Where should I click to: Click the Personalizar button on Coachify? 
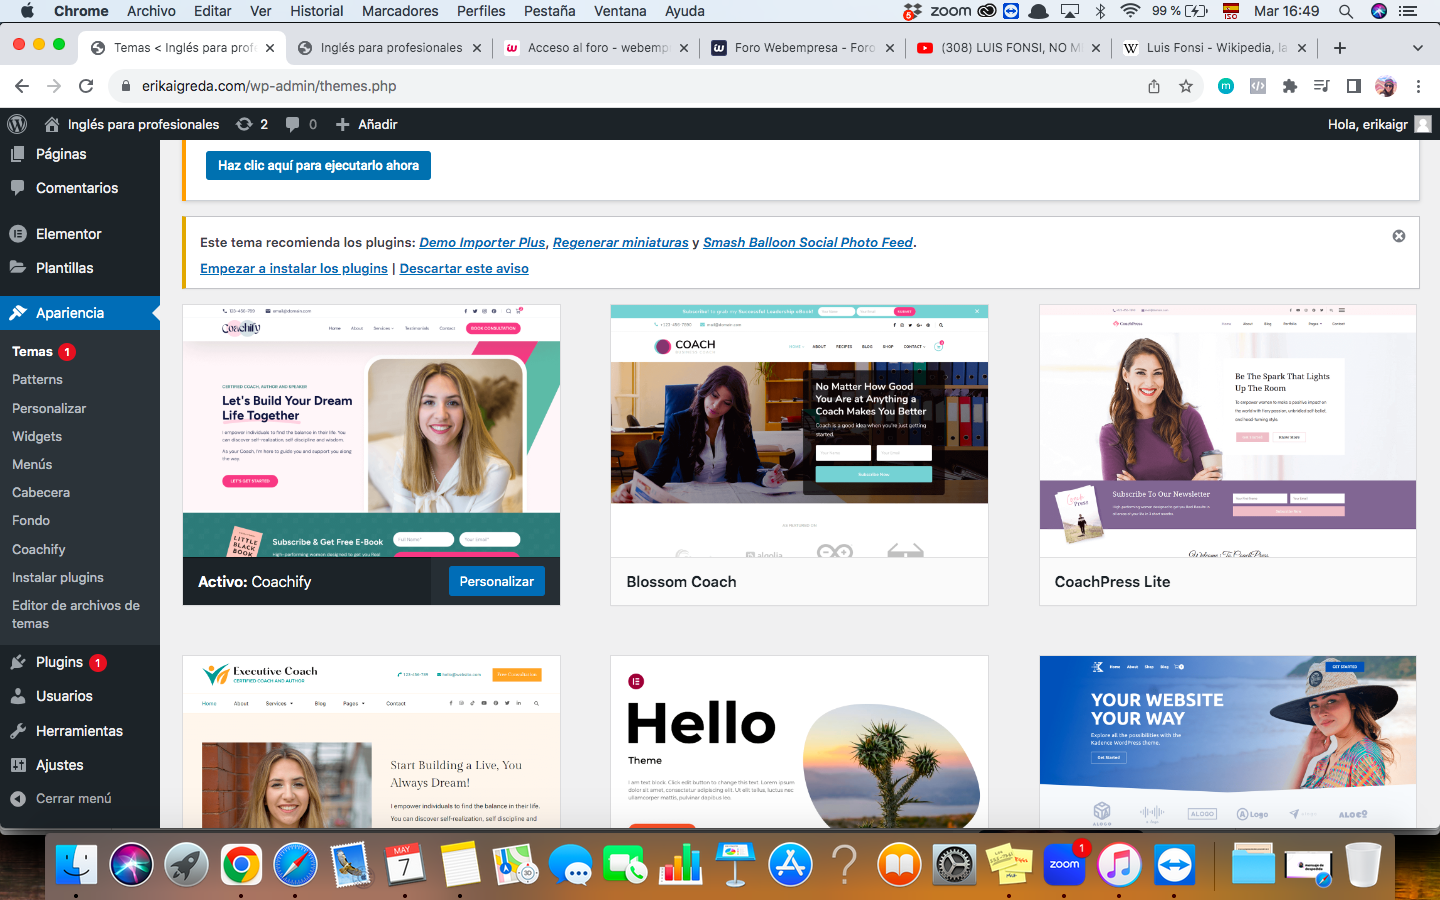coord(496,581)
